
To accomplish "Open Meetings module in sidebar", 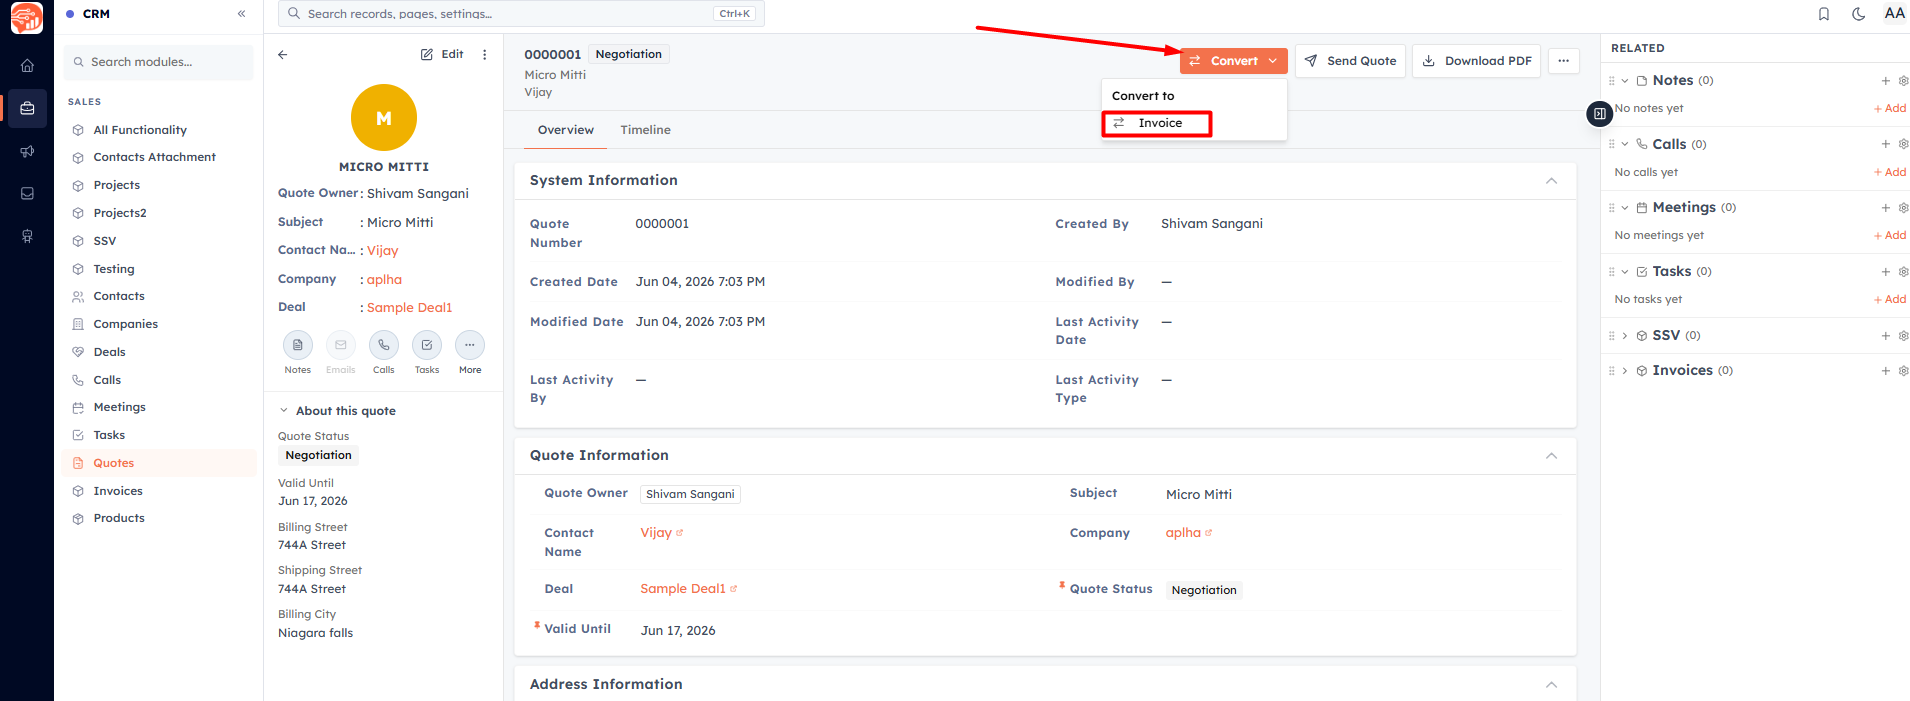I will point(160,407).
